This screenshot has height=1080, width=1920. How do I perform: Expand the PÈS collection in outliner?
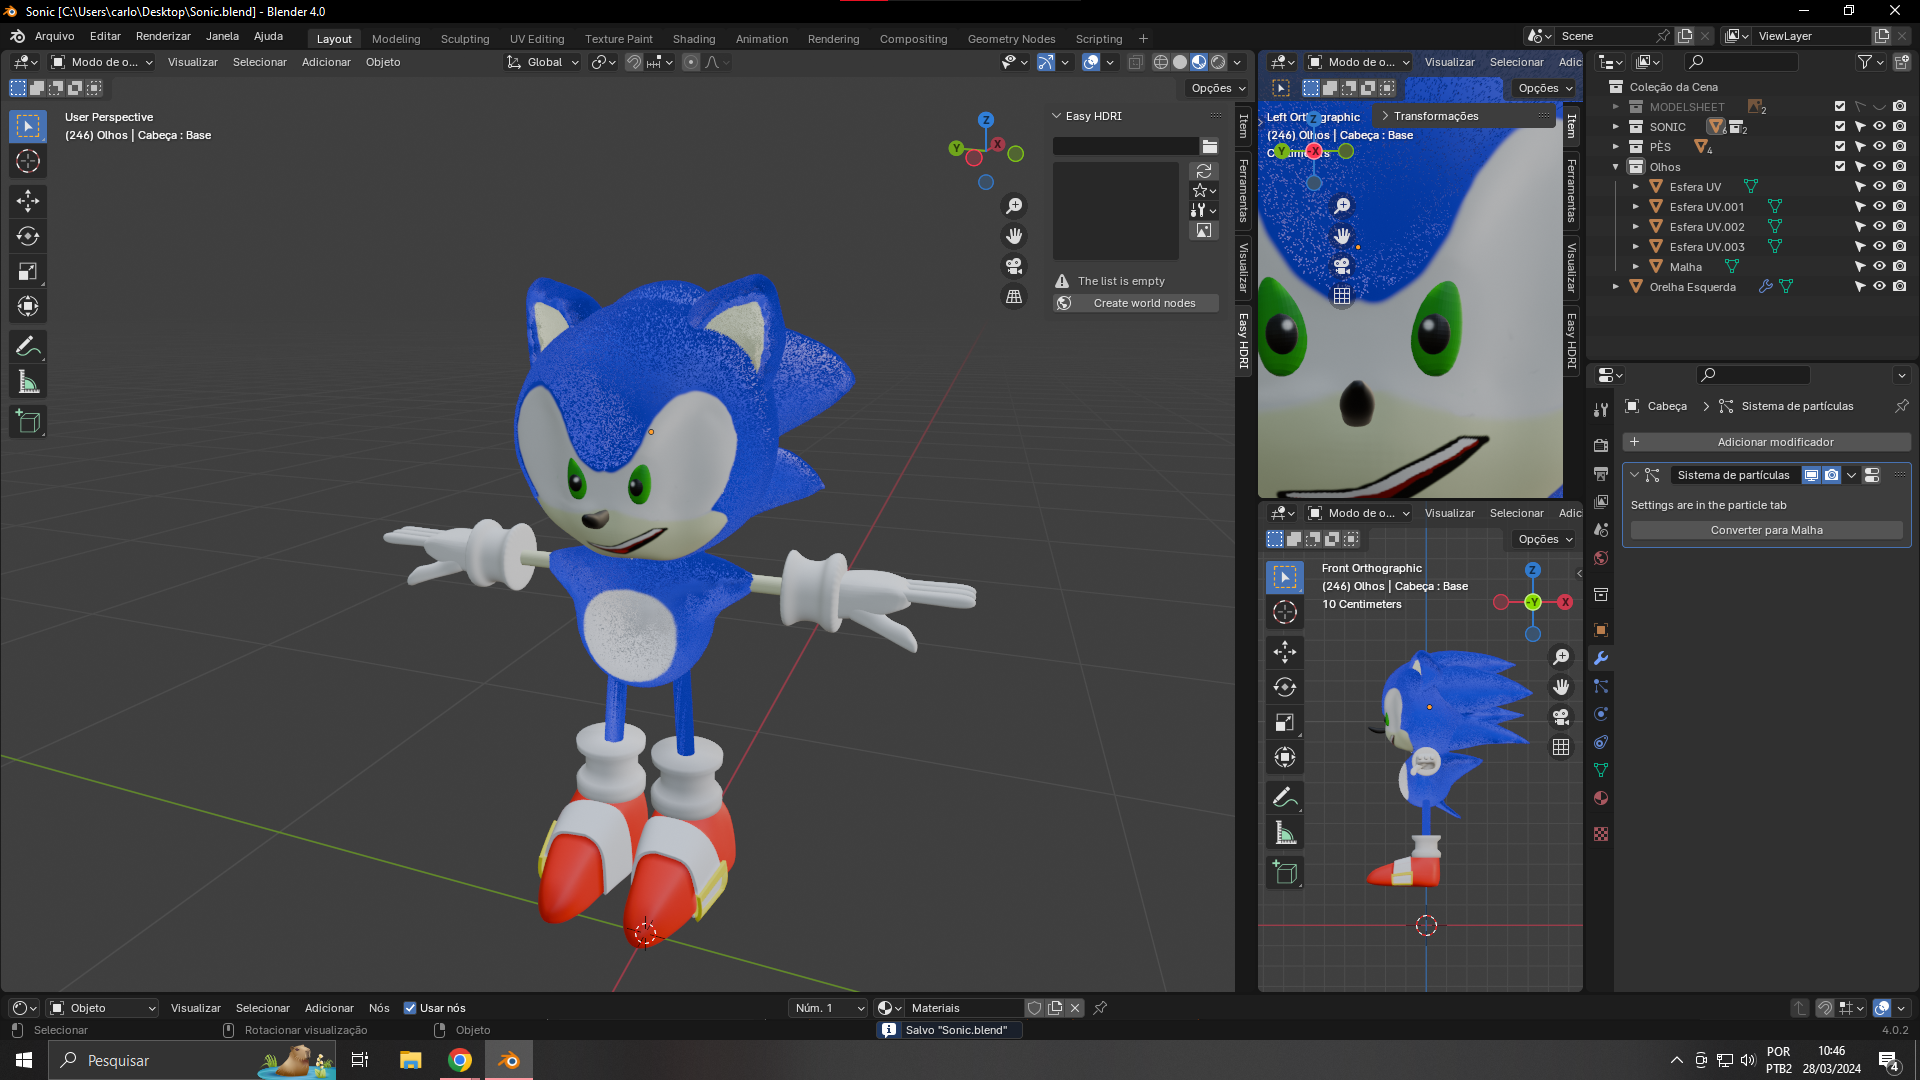click(x=1616, y=147)
